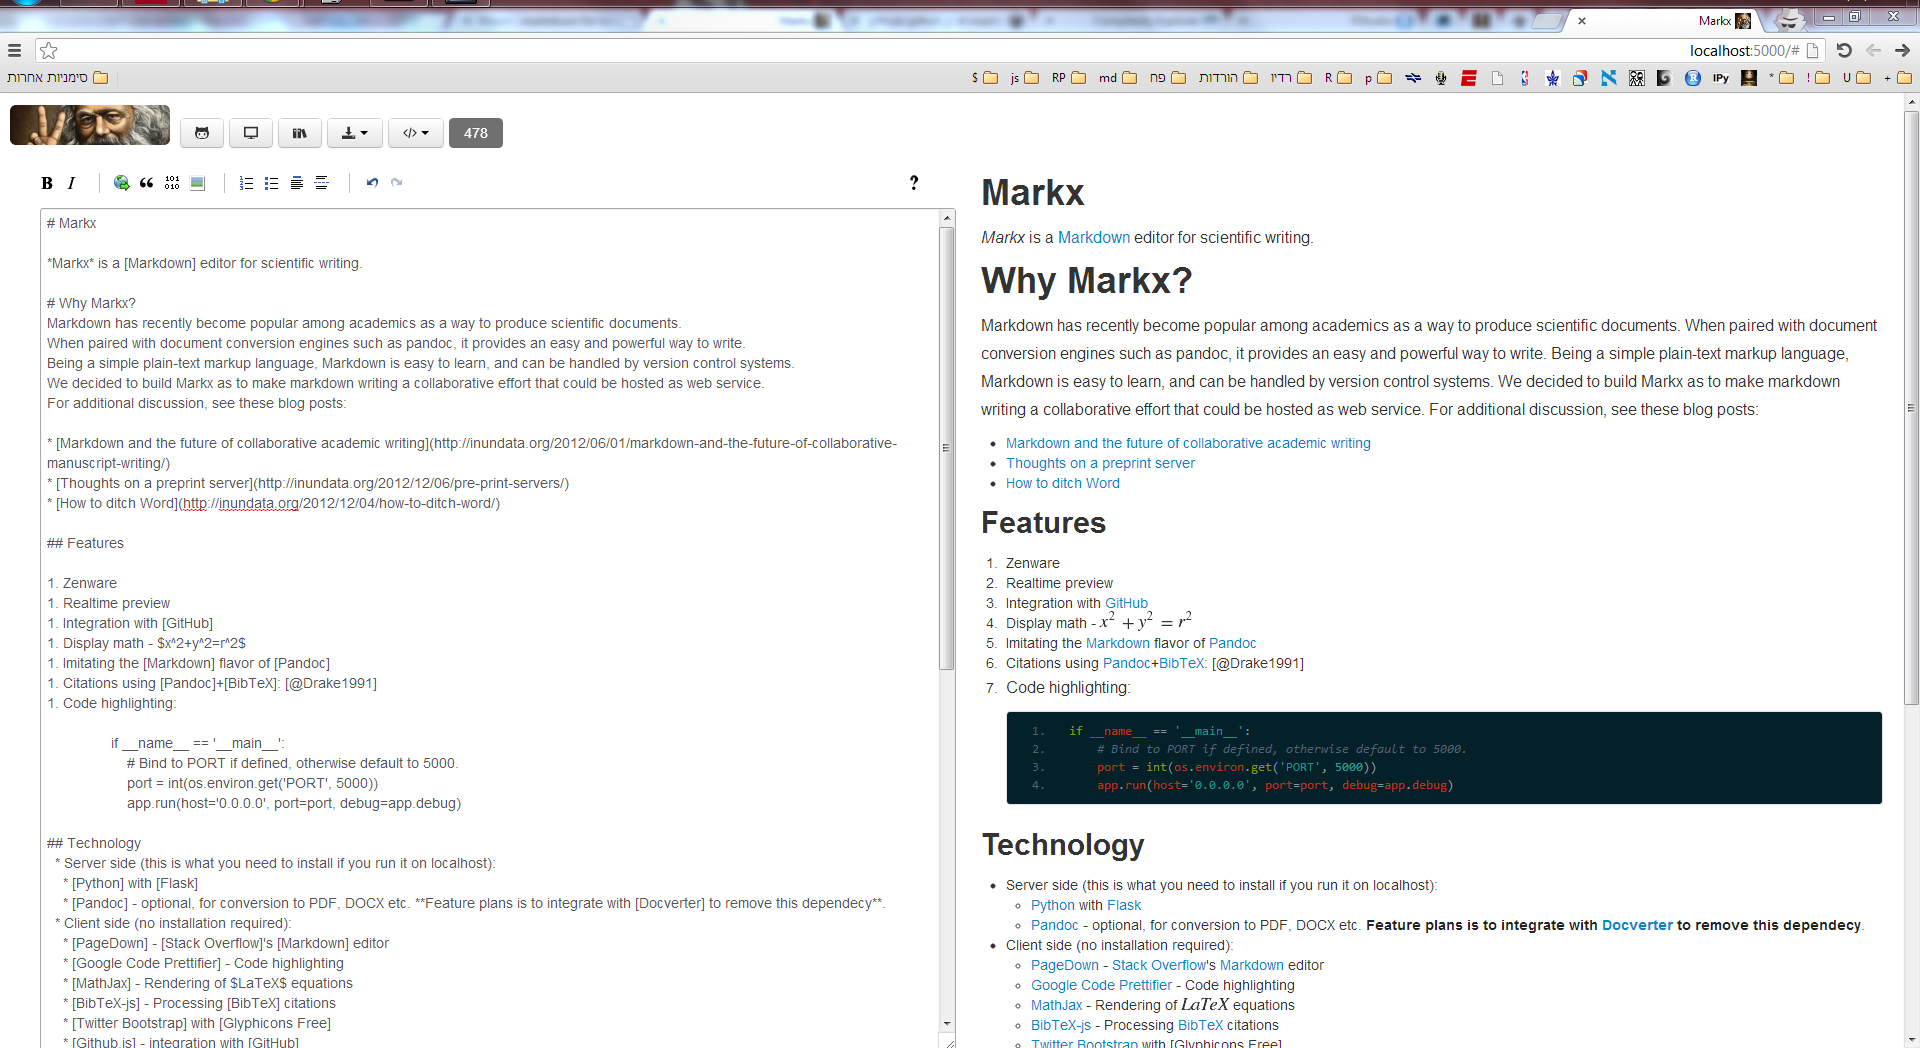This screenshot has height=1048, width=1920.
Task: Open the Stack Overflow link
Action: 1159,965
